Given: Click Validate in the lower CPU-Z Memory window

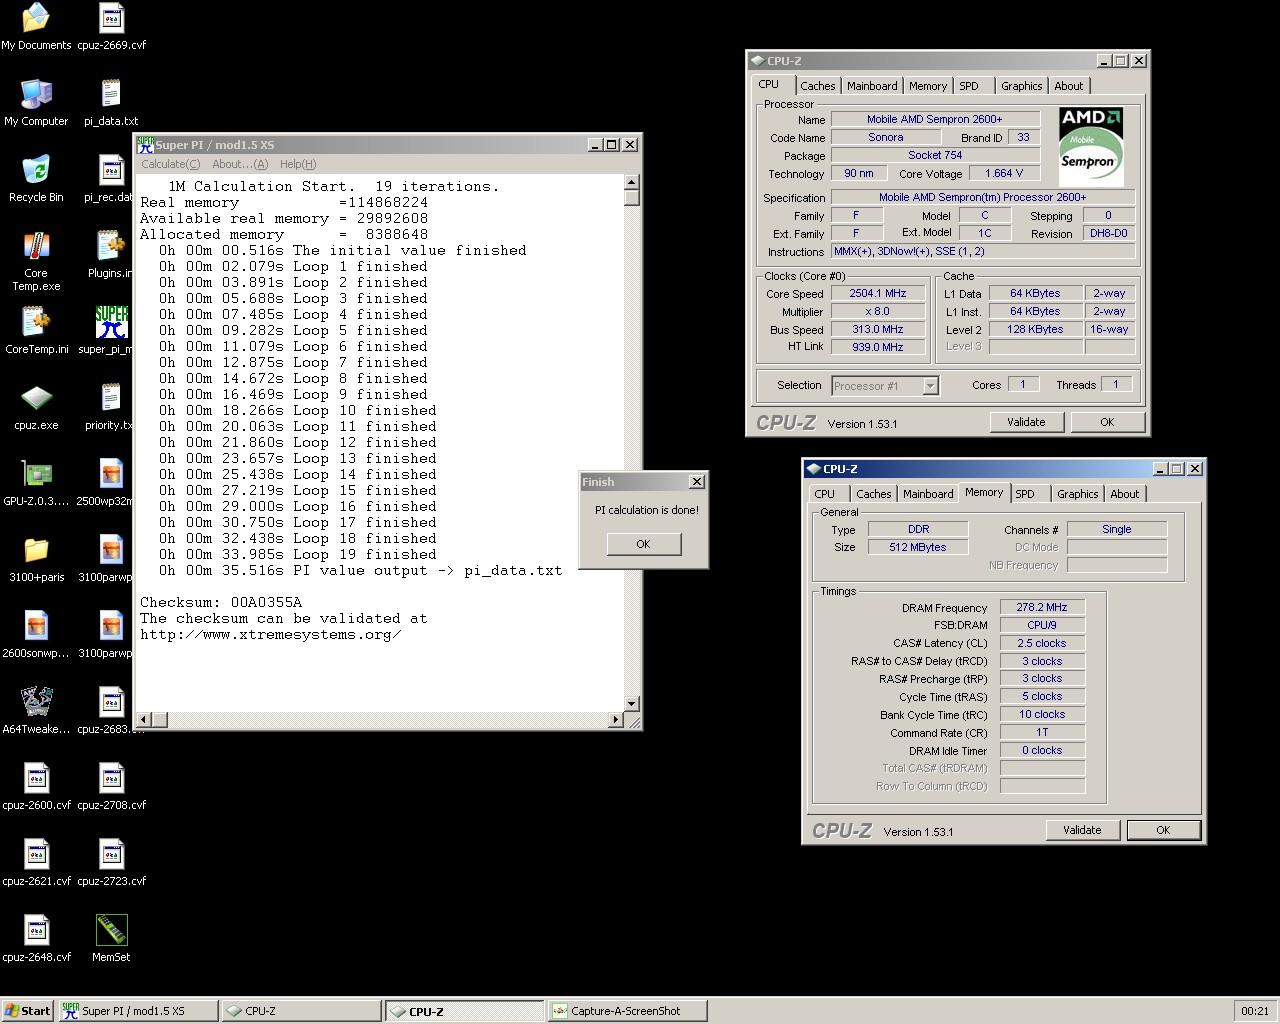Looking at the screenshot, I should tap(1082, 830).
